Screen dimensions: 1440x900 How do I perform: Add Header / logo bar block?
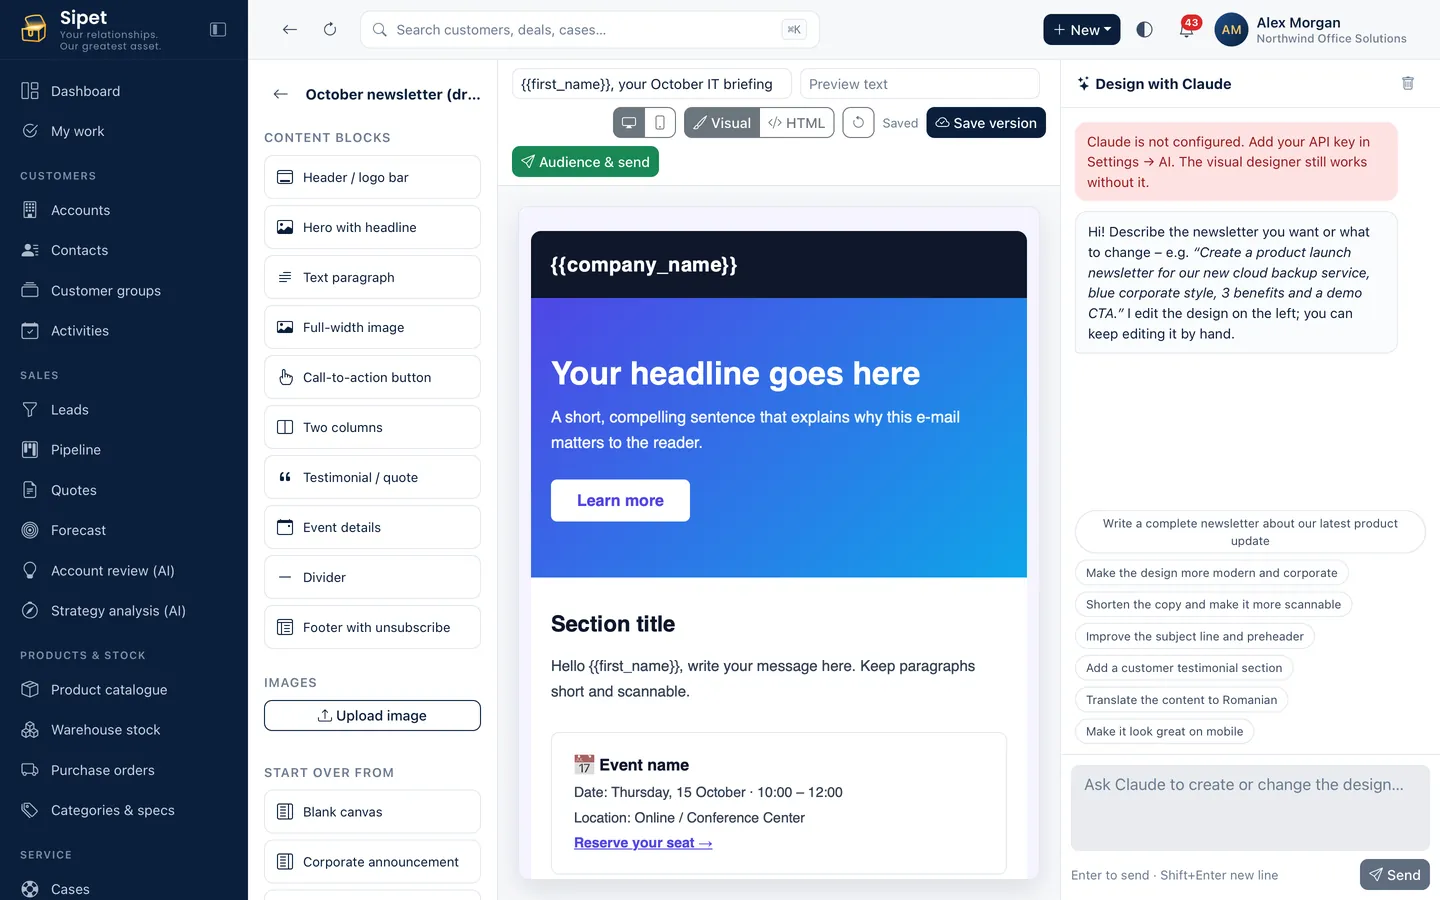tap(372, 177)
